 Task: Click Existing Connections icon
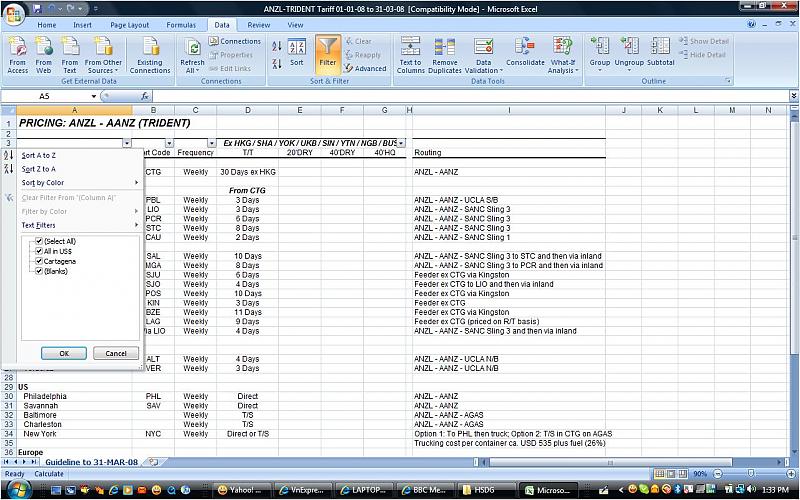click(x=150, y=52)
